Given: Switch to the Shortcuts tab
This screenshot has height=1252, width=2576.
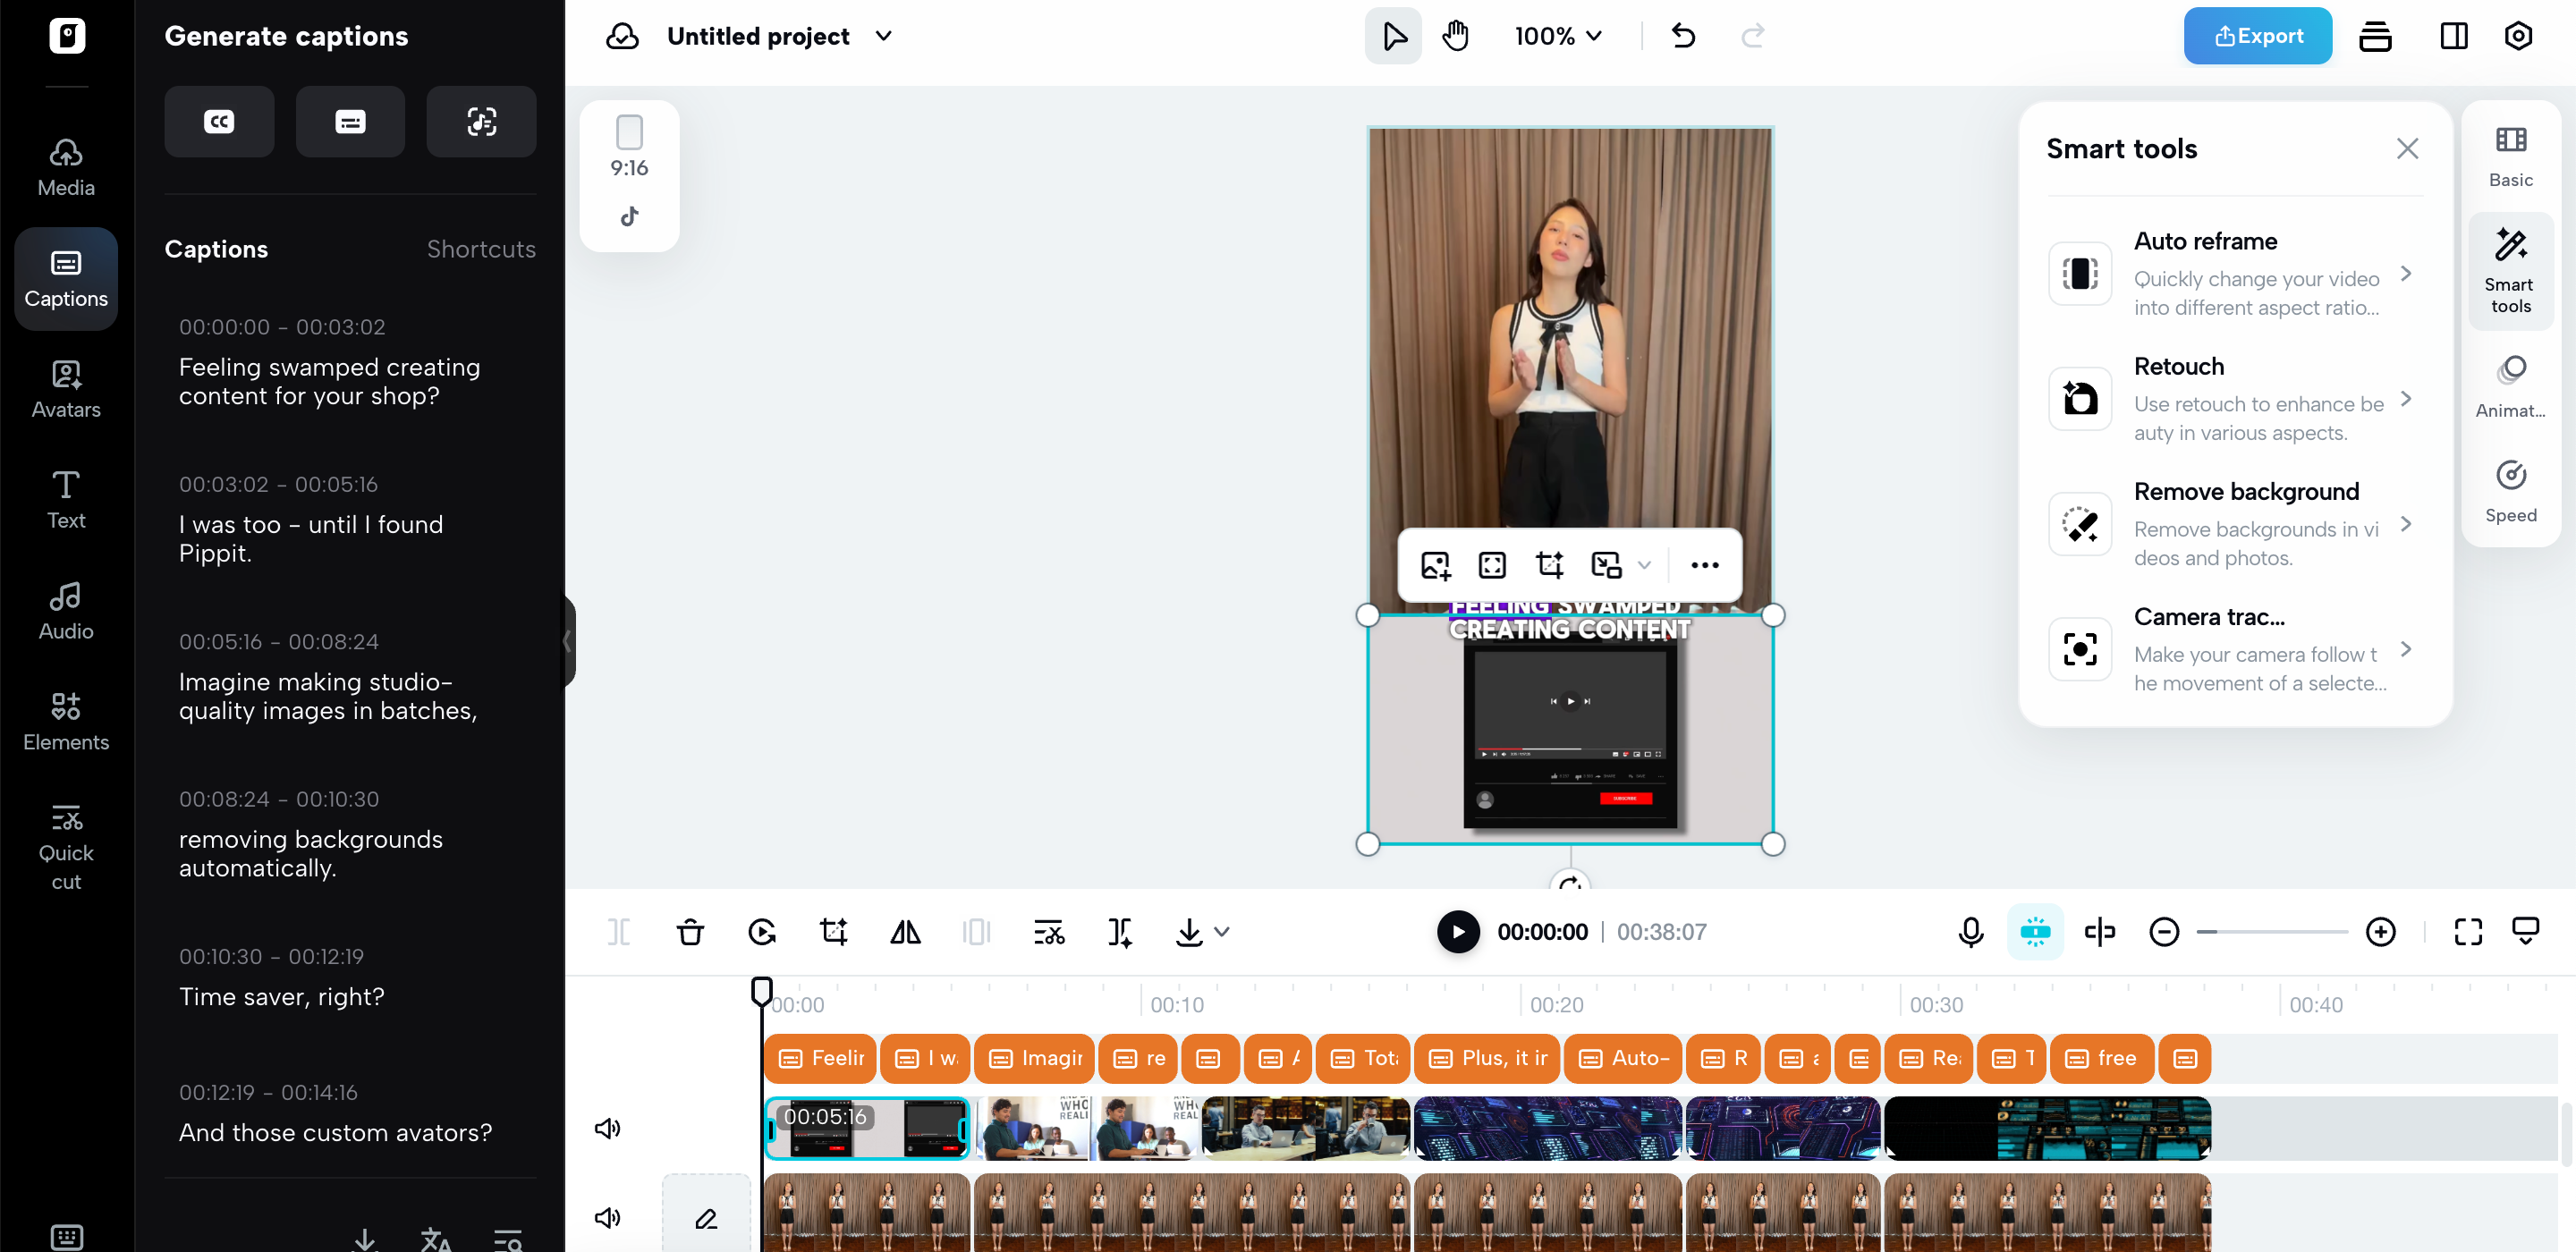Looking at the screenshot, I should point(480,249).
